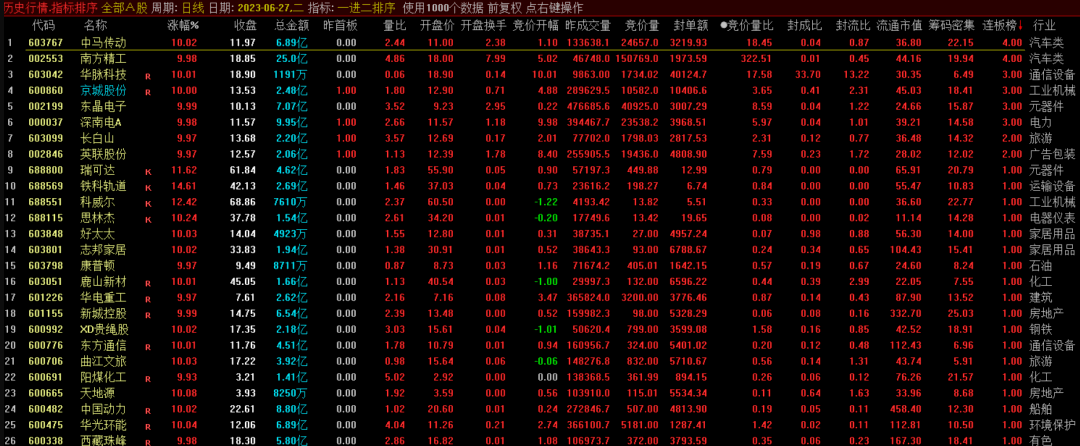Select stock 京城股份
1080x446 pixels.
103,90
